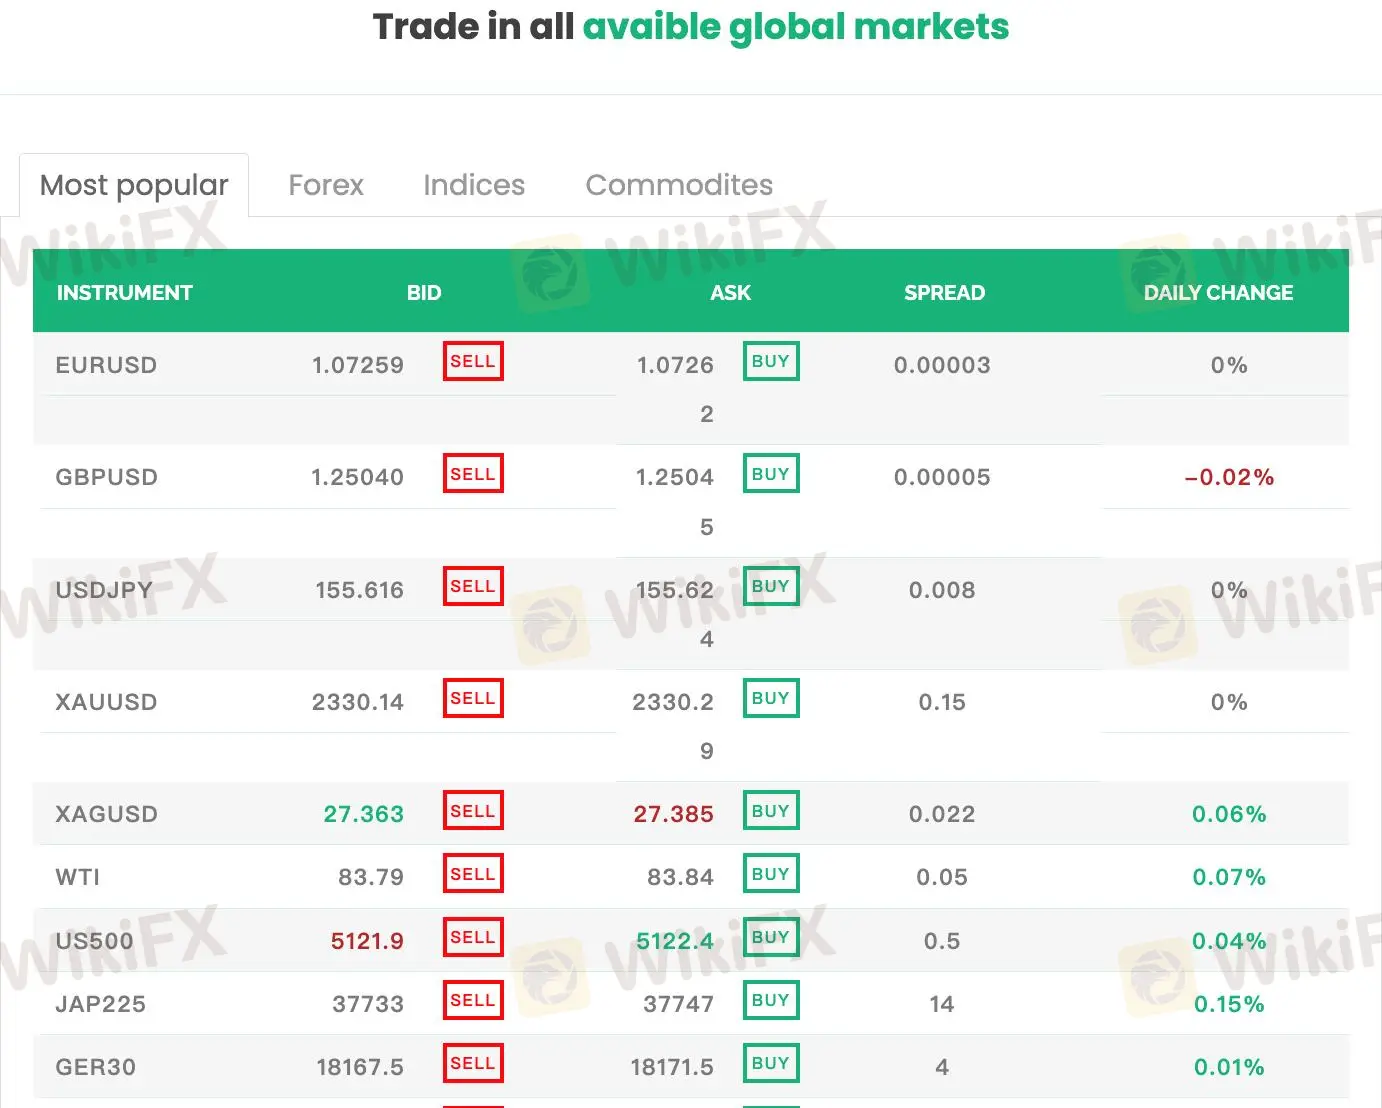
Task: Switch to the Indices tab
Action: pos(474,185)
